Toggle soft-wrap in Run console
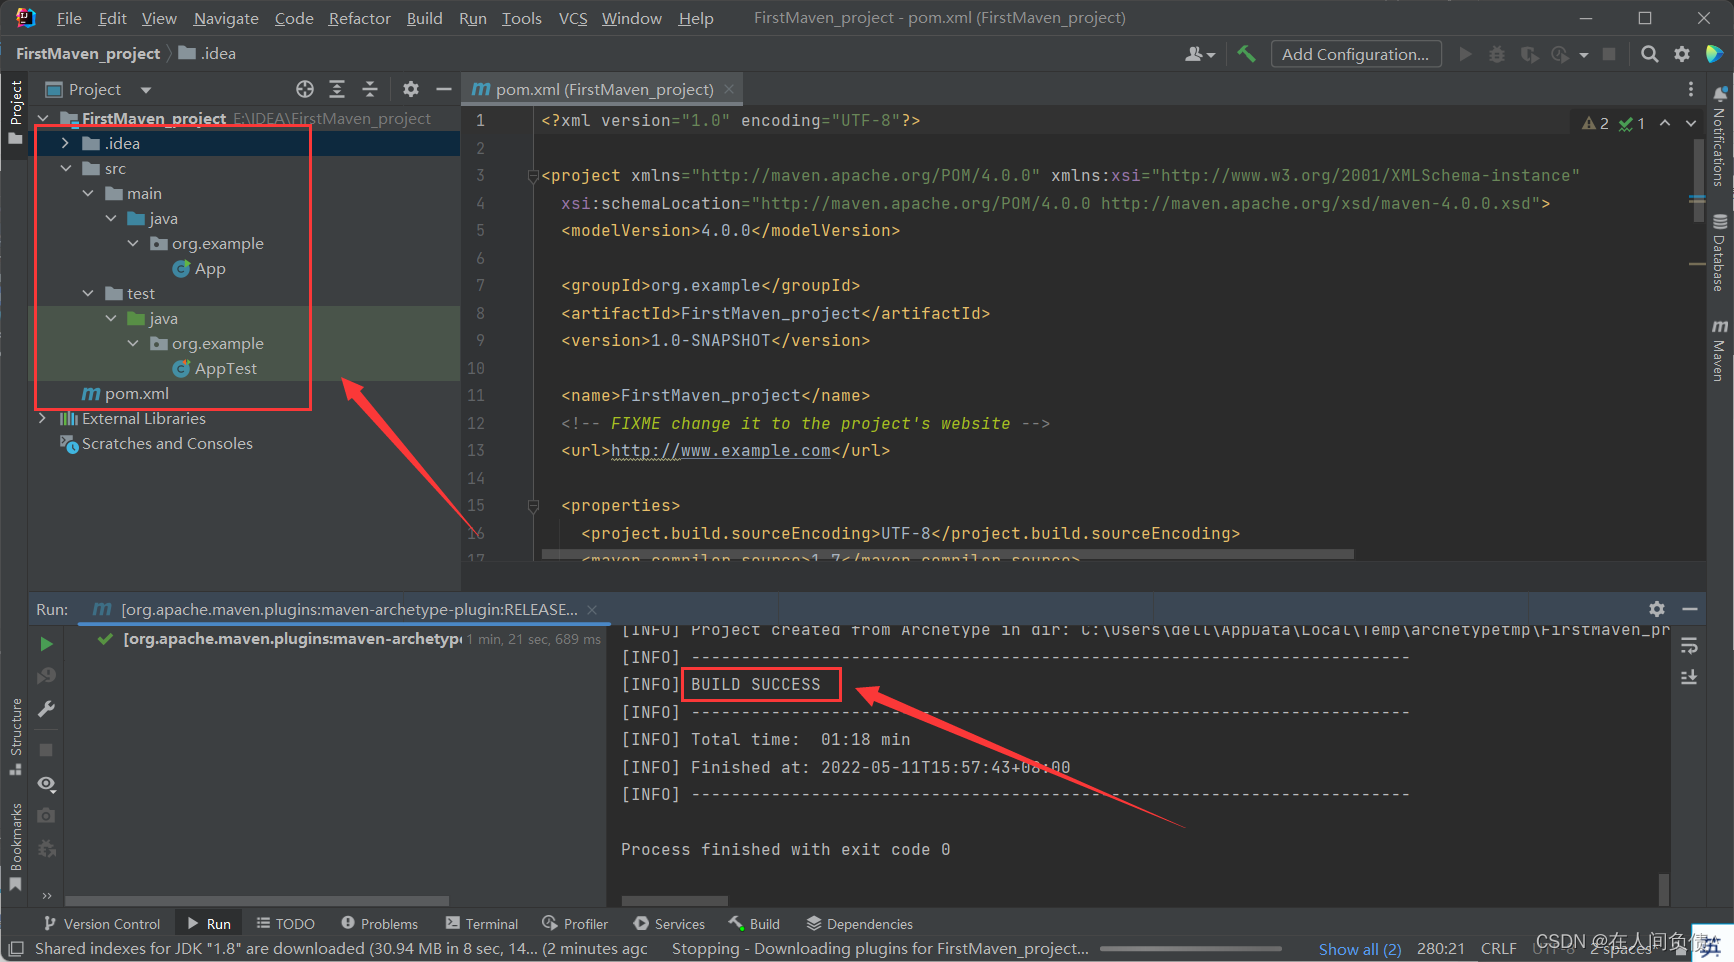Viewport: 1734px width, 962px height. point(1689,645)
